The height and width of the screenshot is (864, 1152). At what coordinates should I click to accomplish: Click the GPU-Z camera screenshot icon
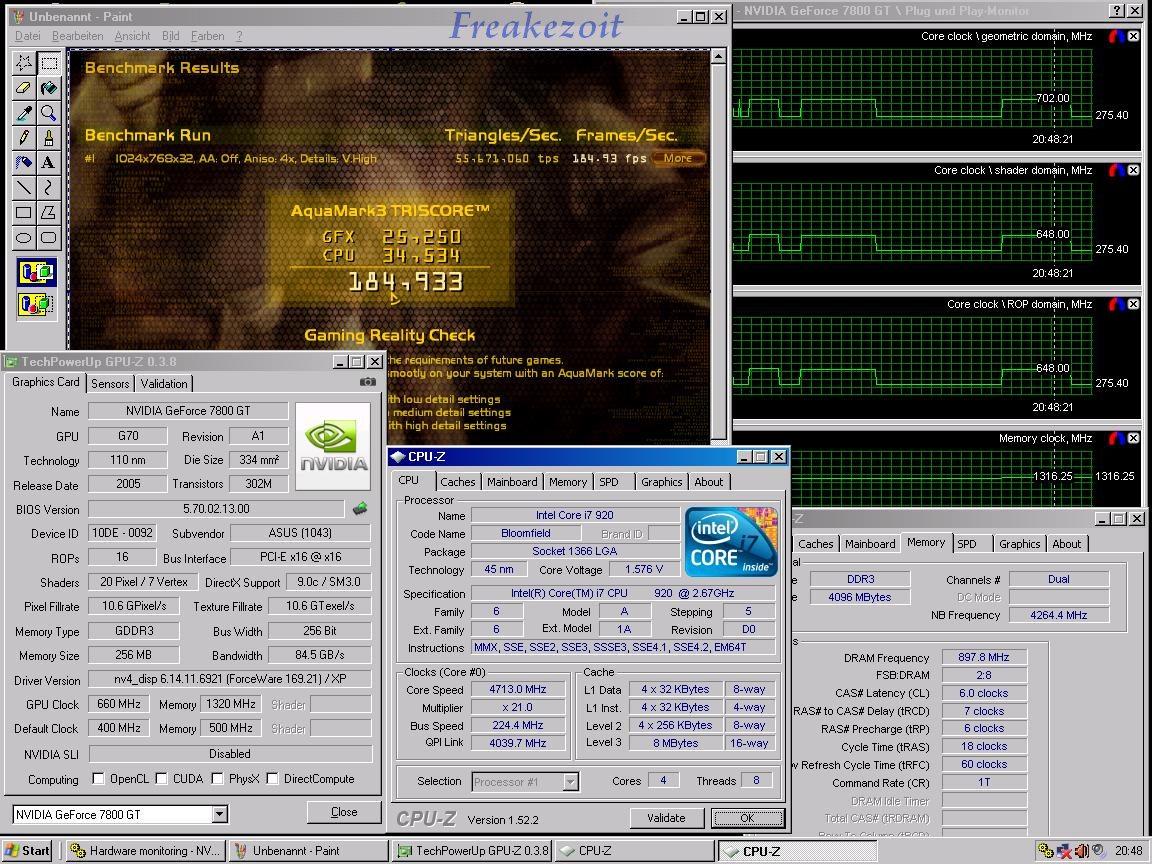point(367,382)
